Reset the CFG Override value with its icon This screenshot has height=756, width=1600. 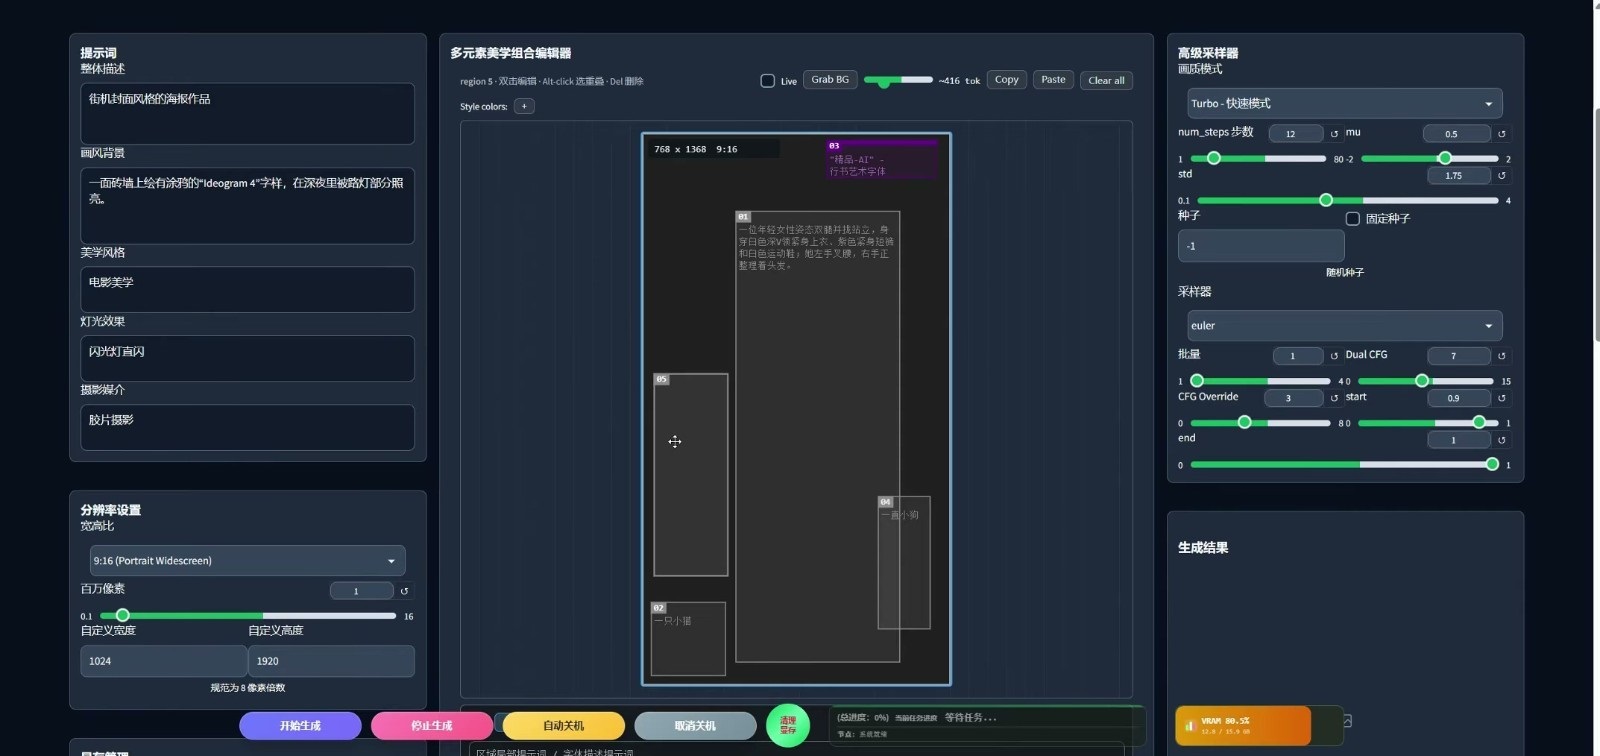click(1334, 398)
